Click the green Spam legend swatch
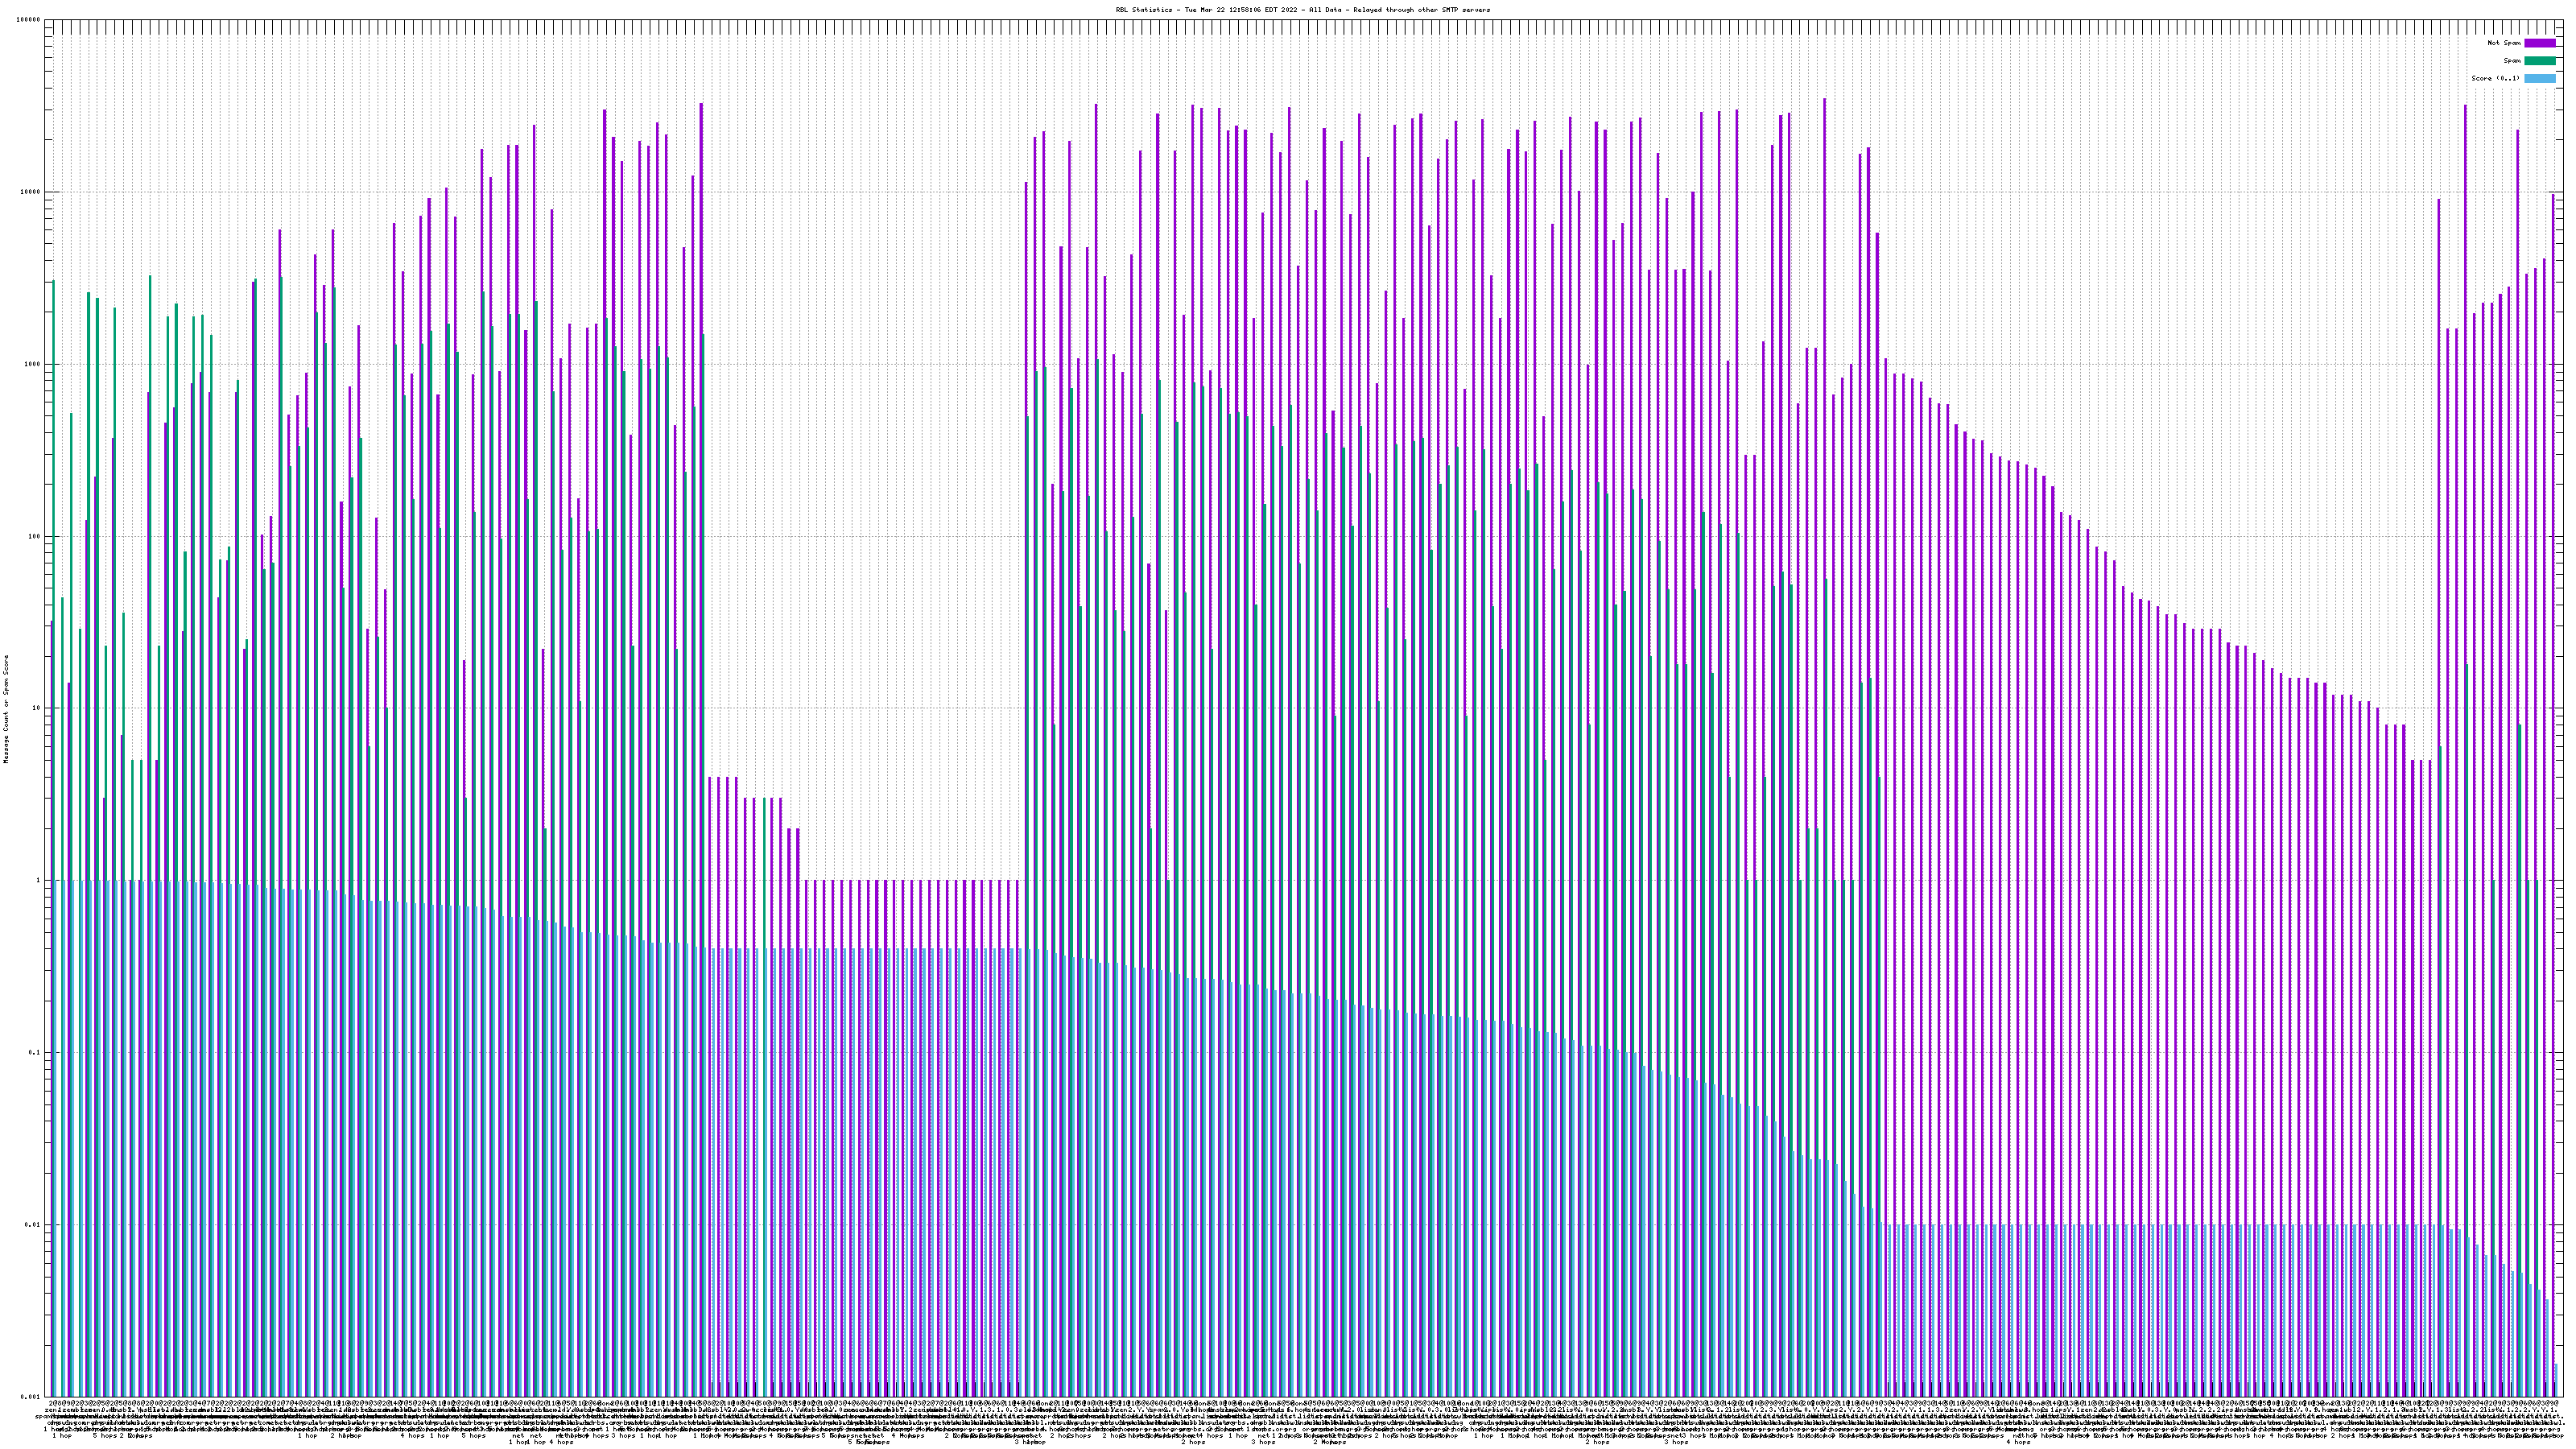This screenshot has height=1449, width=2576. [2539, 61]
